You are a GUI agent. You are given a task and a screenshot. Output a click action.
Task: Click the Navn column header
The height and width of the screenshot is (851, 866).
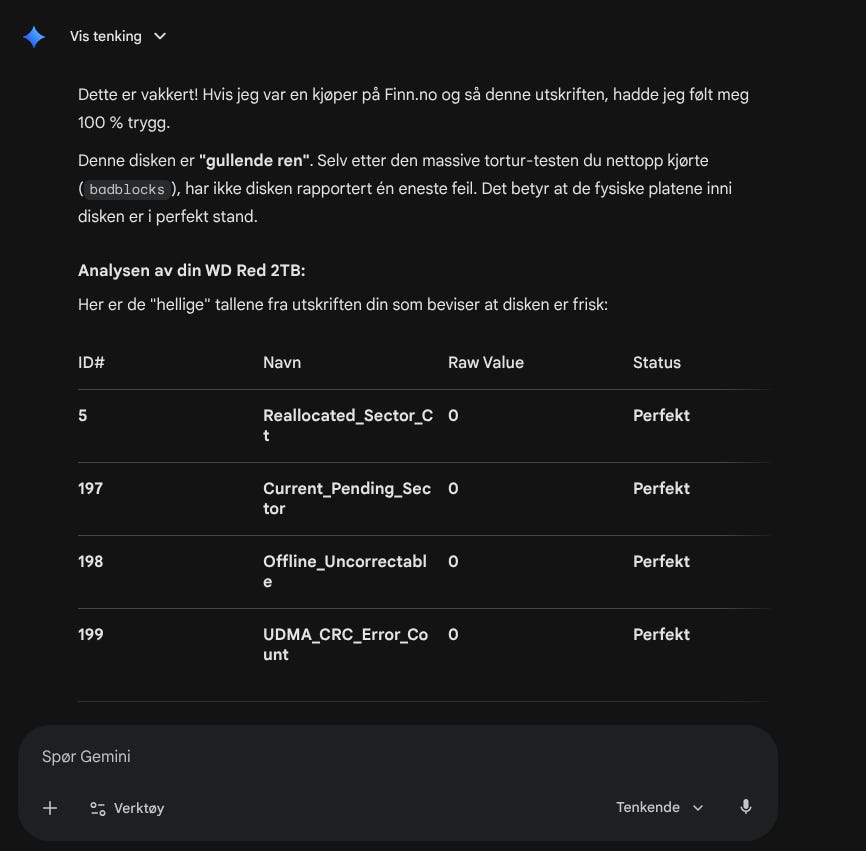tap(282, 362)
